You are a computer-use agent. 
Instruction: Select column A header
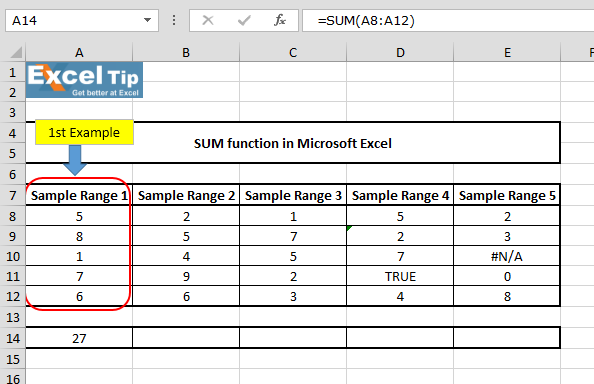click(79, 52)
